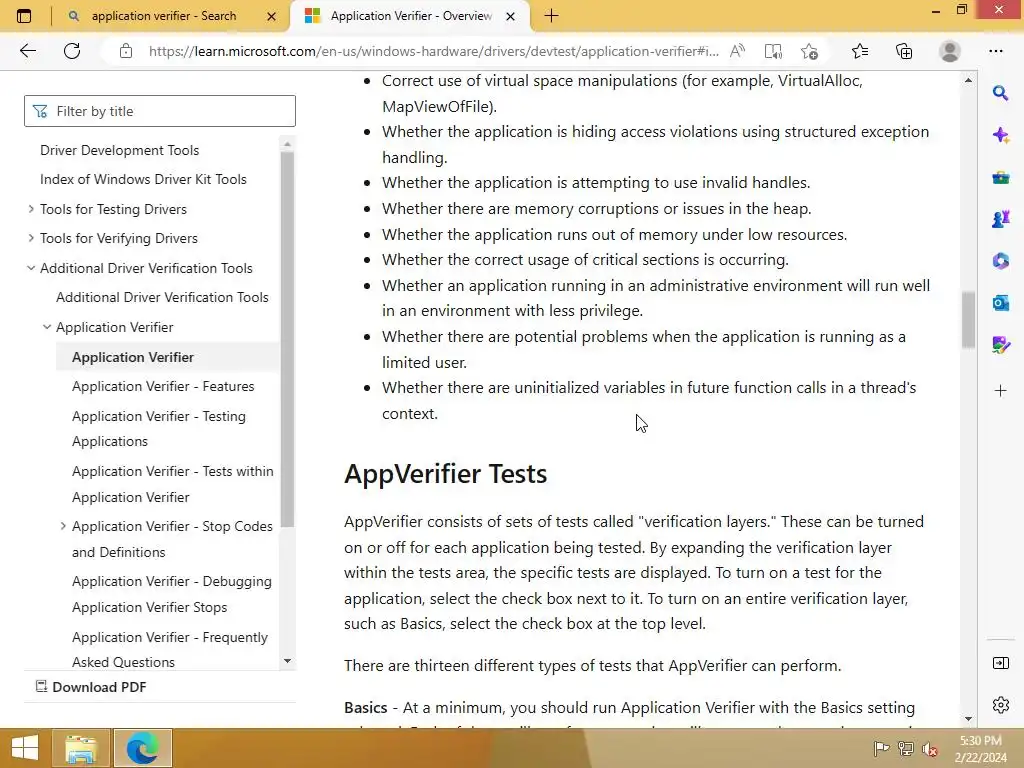
Task: Open network tray icon
Action: pyautogui.click(x=906, y=748)
